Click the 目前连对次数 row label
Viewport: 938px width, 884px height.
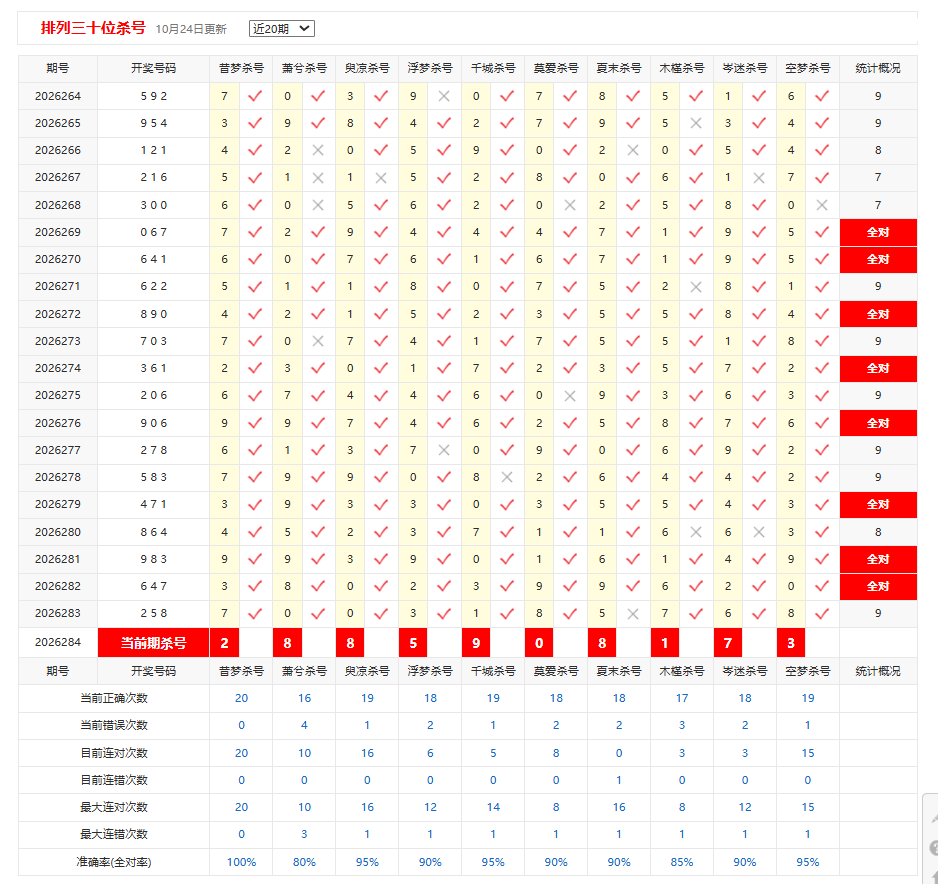click(x=114, y=753)
